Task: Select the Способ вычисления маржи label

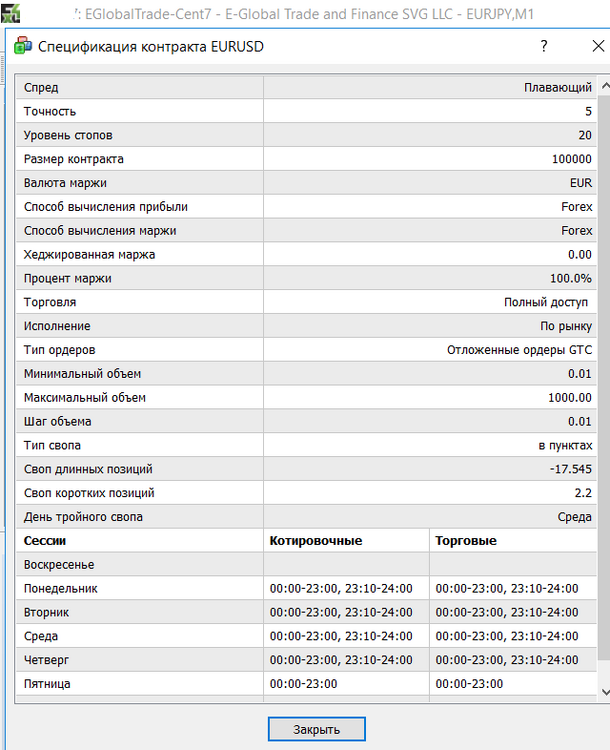Action: pos(100,231)
